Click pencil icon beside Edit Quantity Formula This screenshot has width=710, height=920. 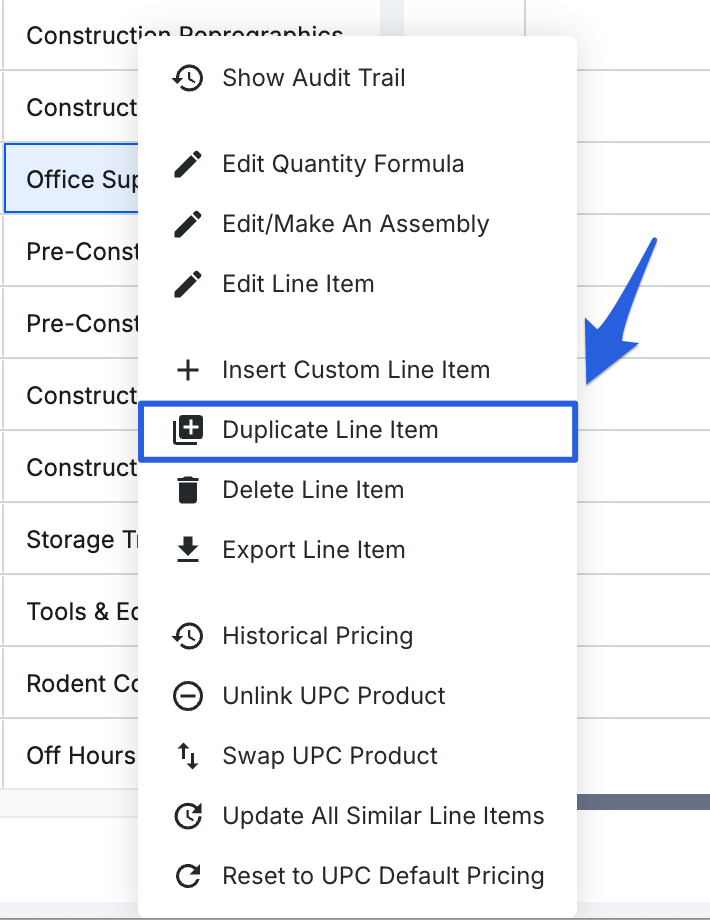click(x=188, y=164)
